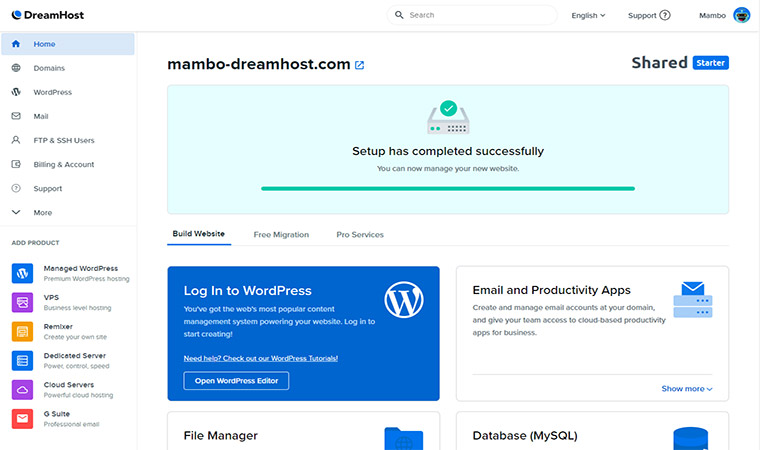
Task: Click the File Manager folder icon
Action: point(404,438)
